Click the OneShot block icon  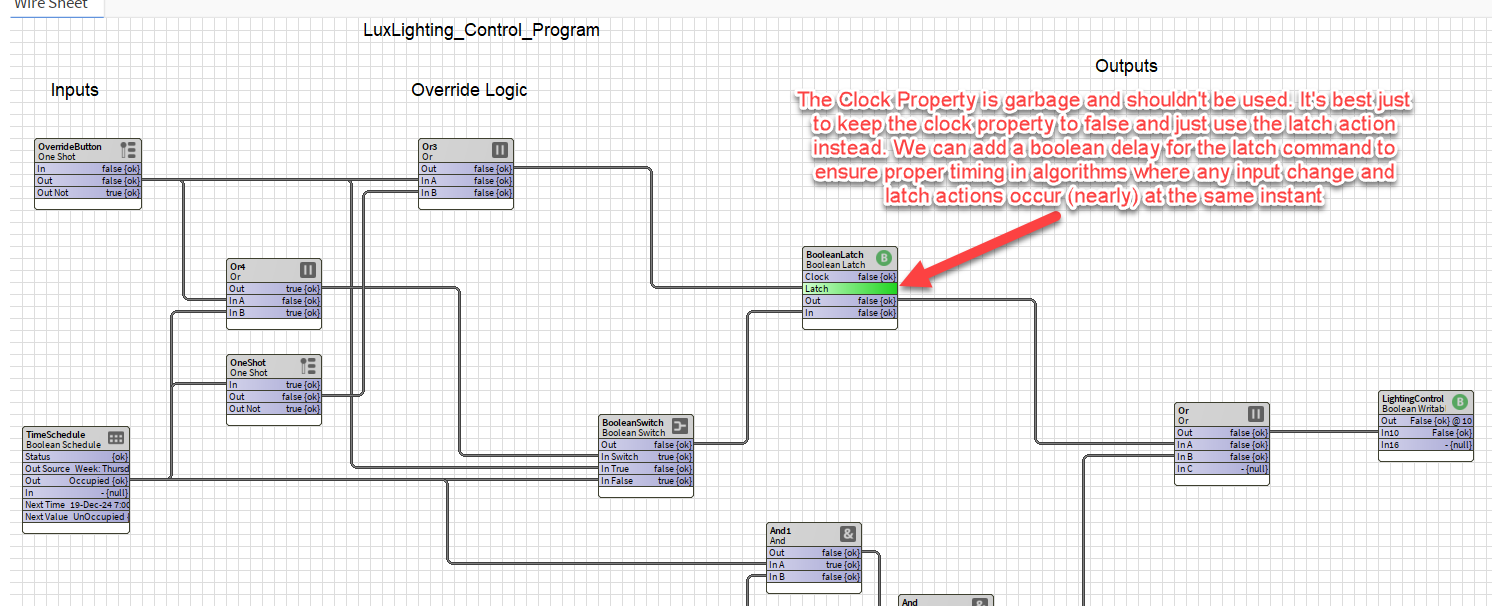click(x=308, y=366)
